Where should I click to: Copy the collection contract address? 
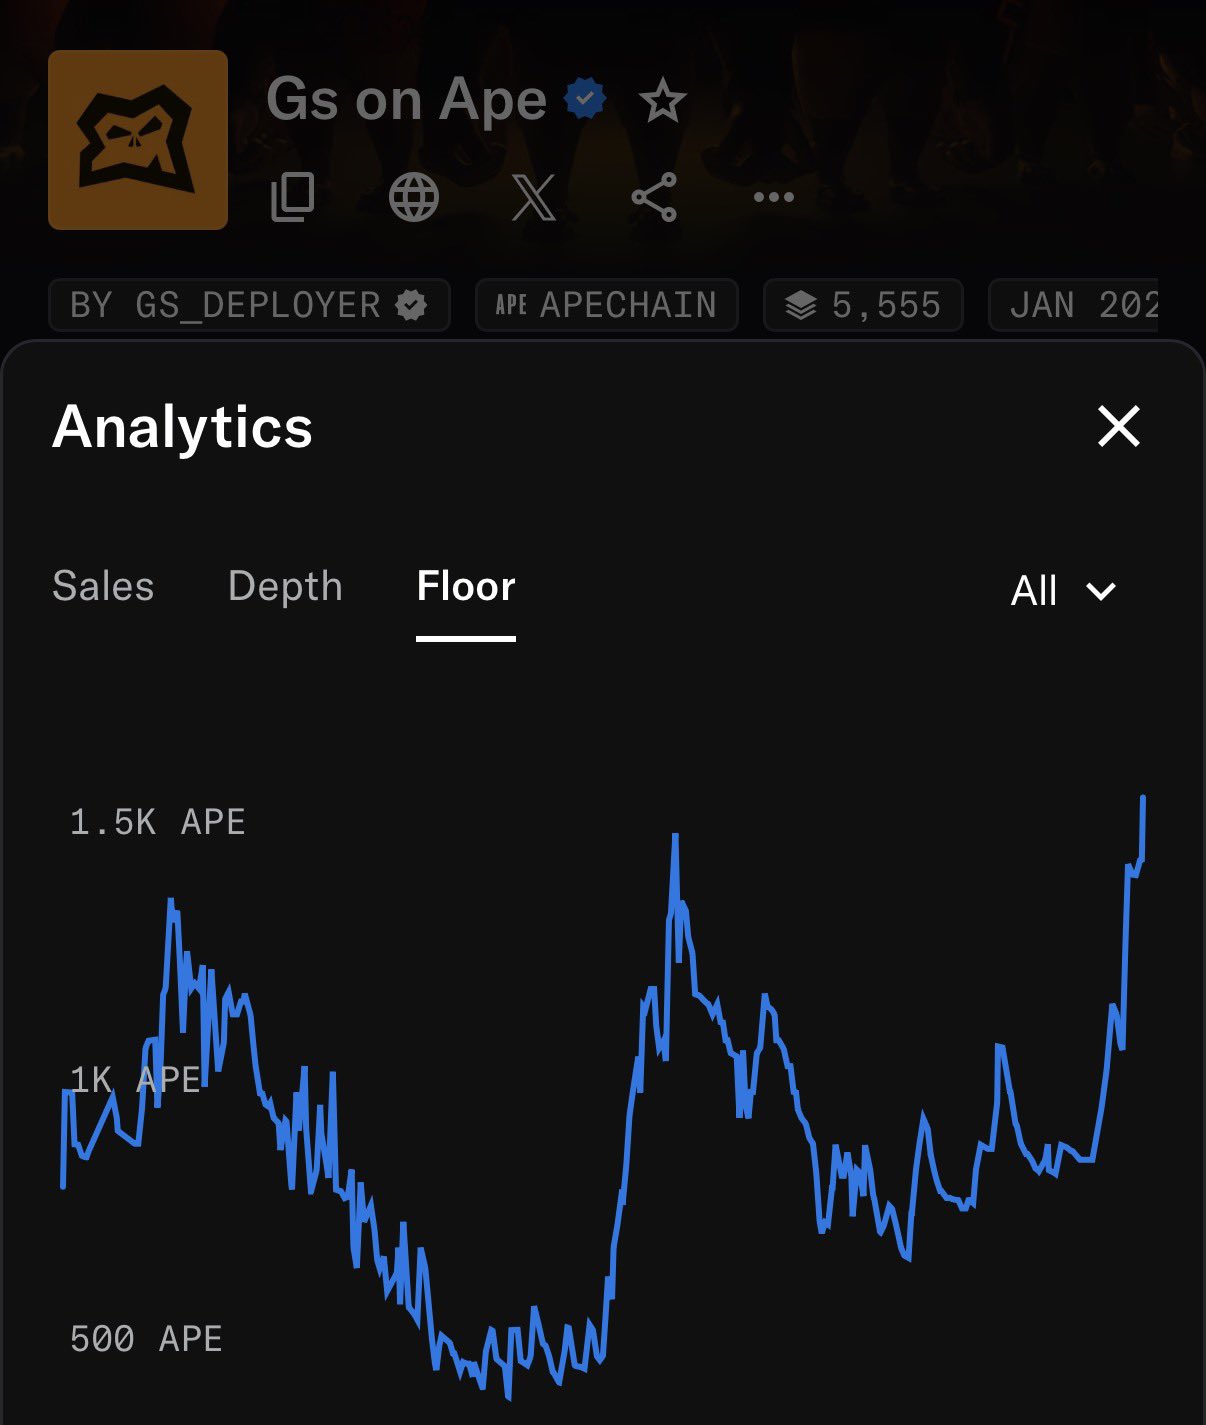pyautogui.click(x=293, y=197)
